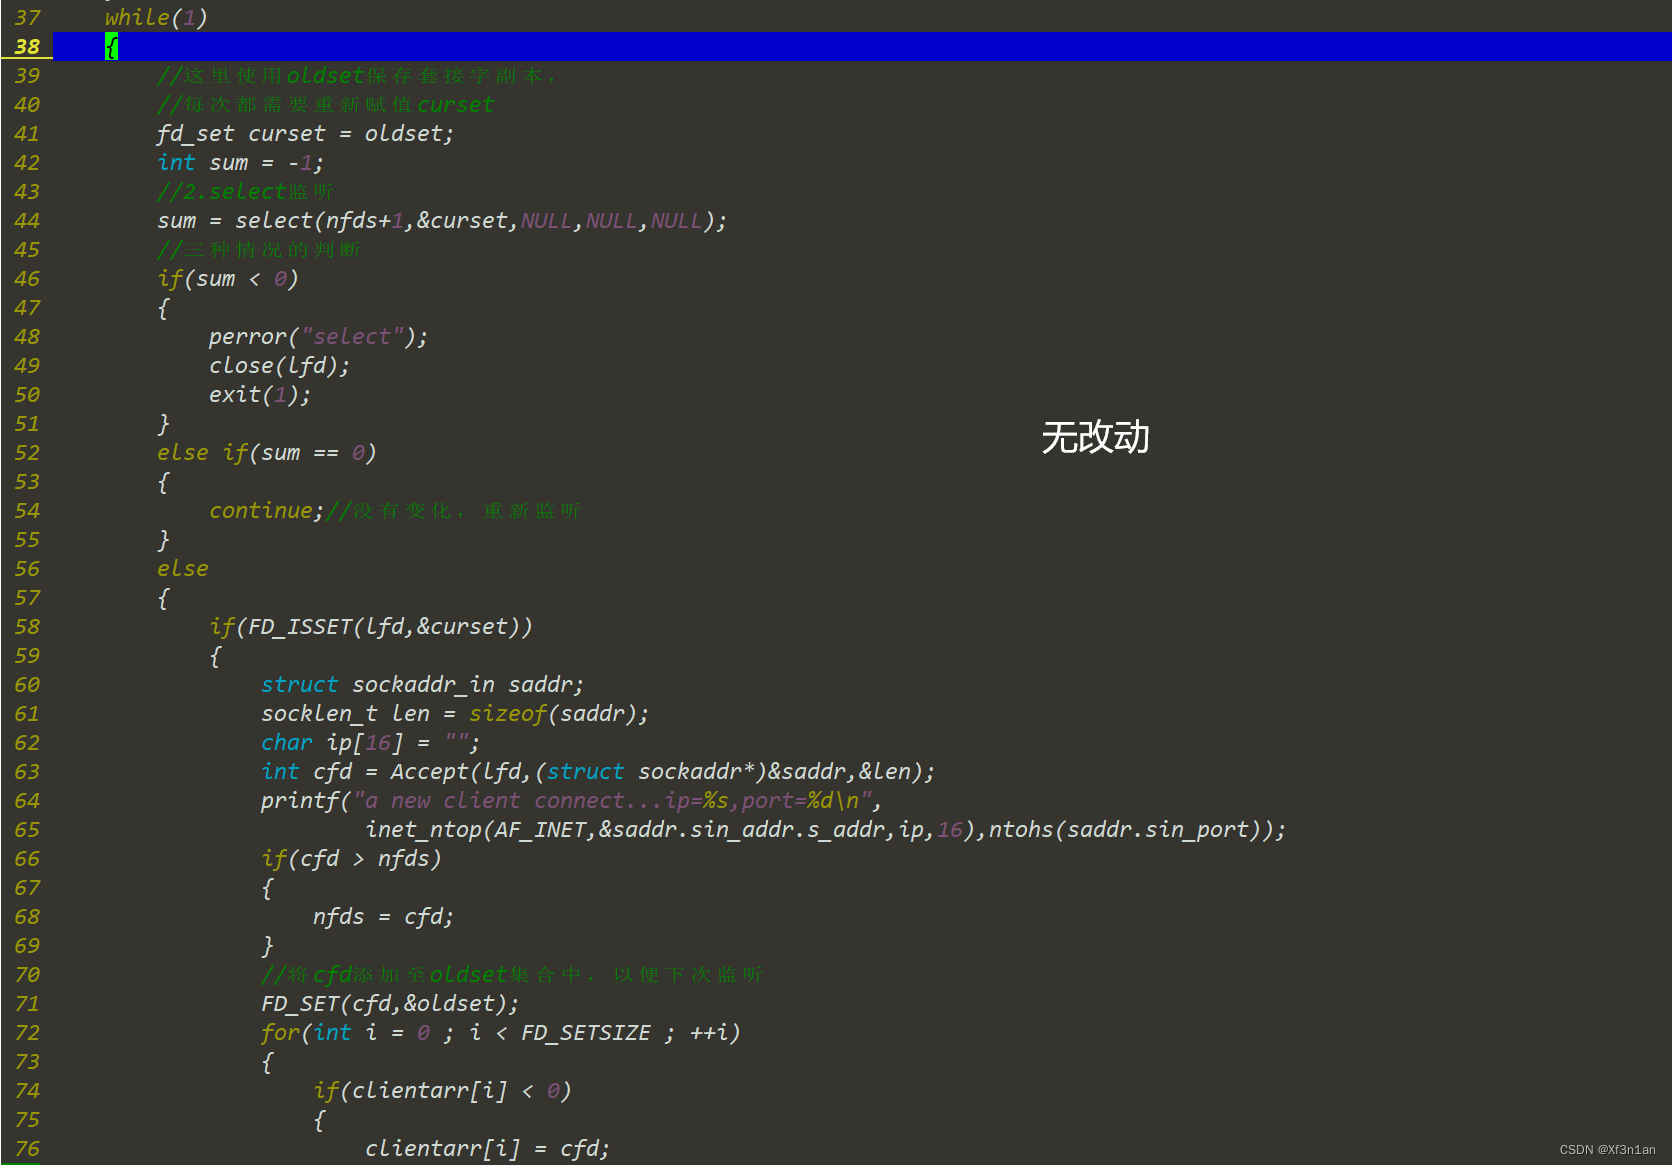1672x1165 pixels.
Task: Click the 'close(lfd);' statement
Action: click(279, 366)
